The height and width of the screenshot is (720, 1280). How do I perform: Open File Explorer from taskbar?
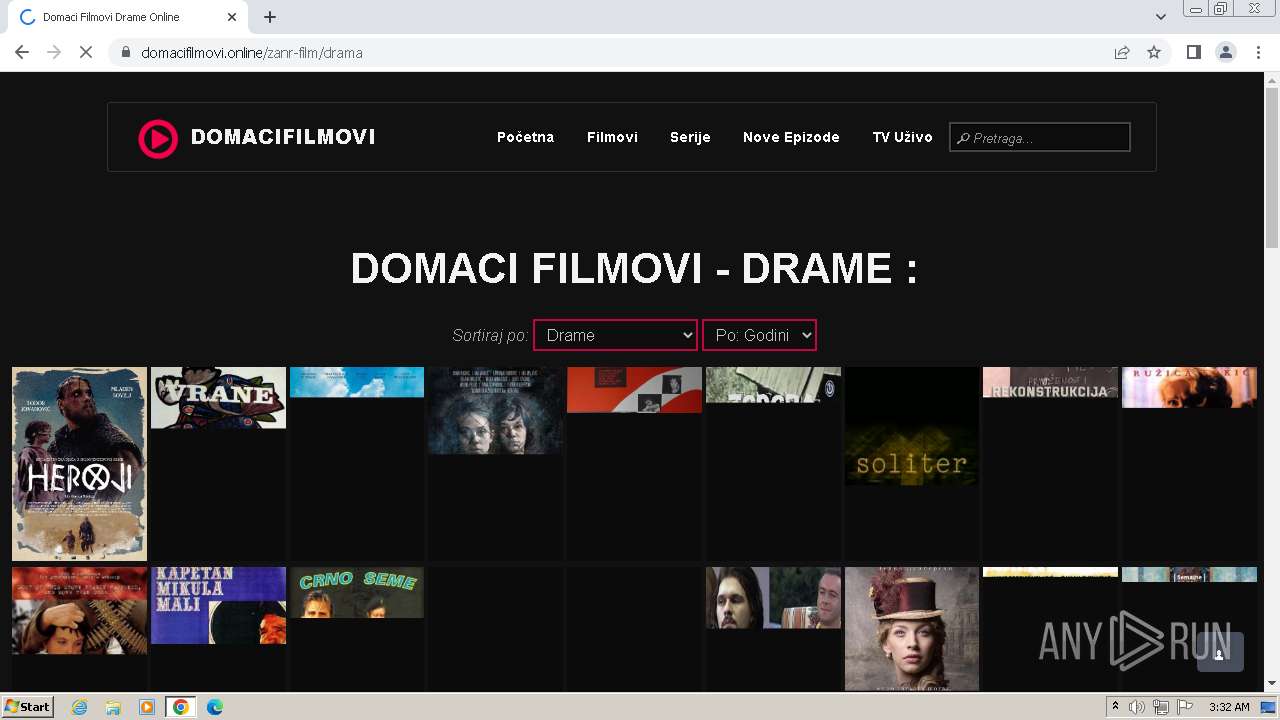[x=113, y=707]
